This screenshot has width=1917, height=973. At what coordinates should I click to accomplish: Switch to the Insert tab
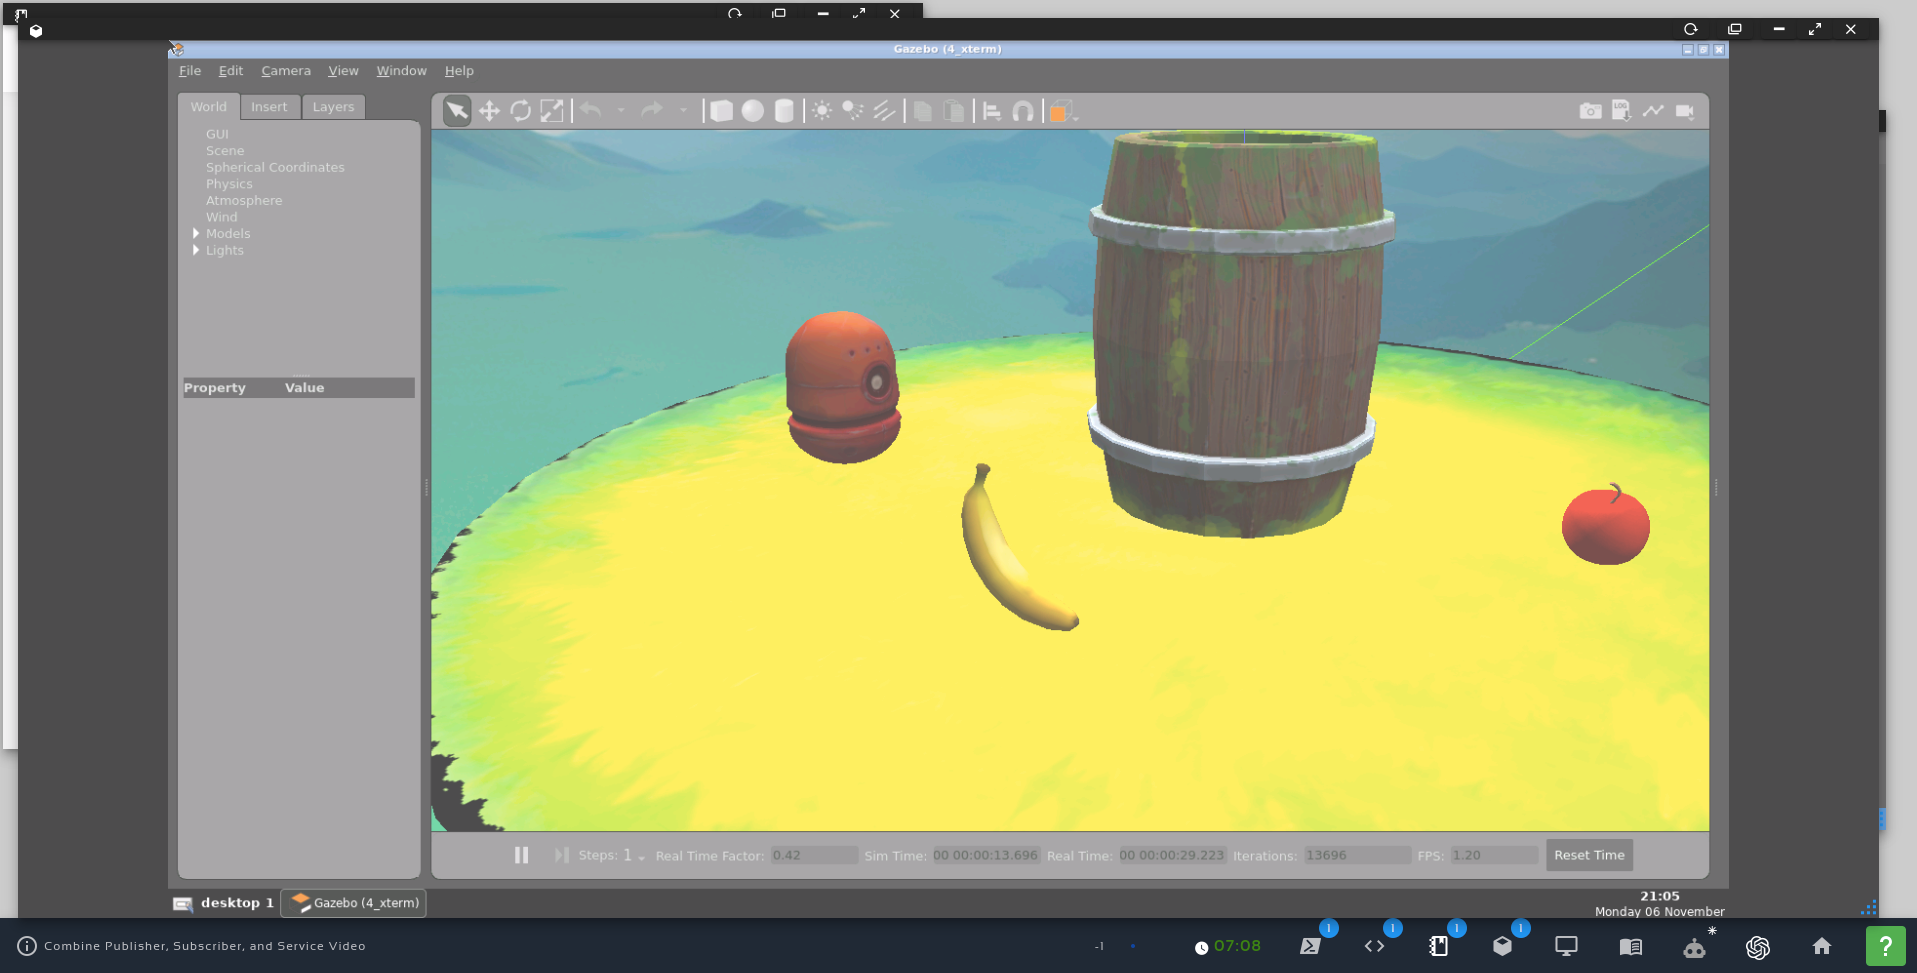[269, 107]
